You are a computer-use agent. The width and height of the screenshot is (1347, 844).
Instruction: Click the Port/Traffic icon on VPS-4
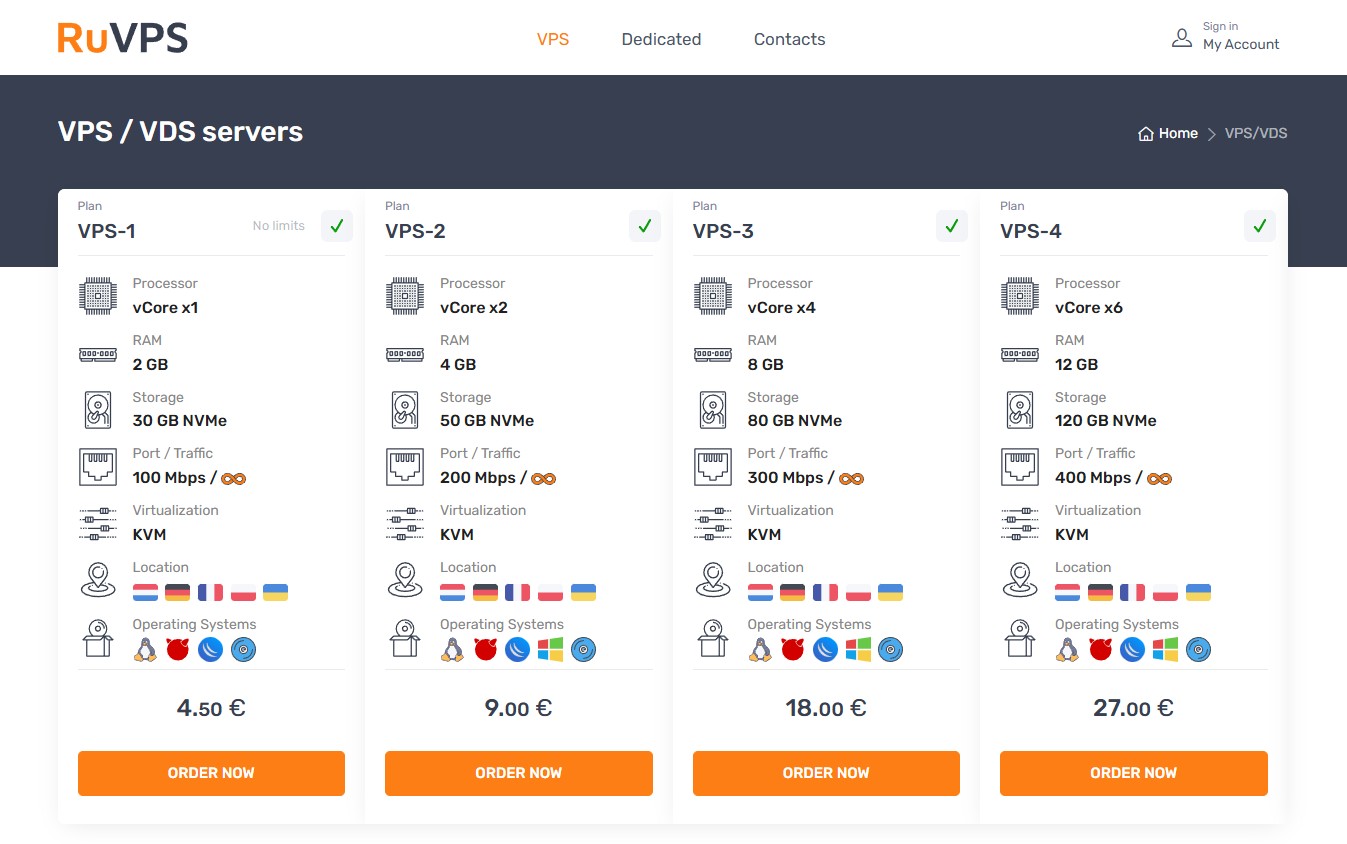[x=1019, y=466]
